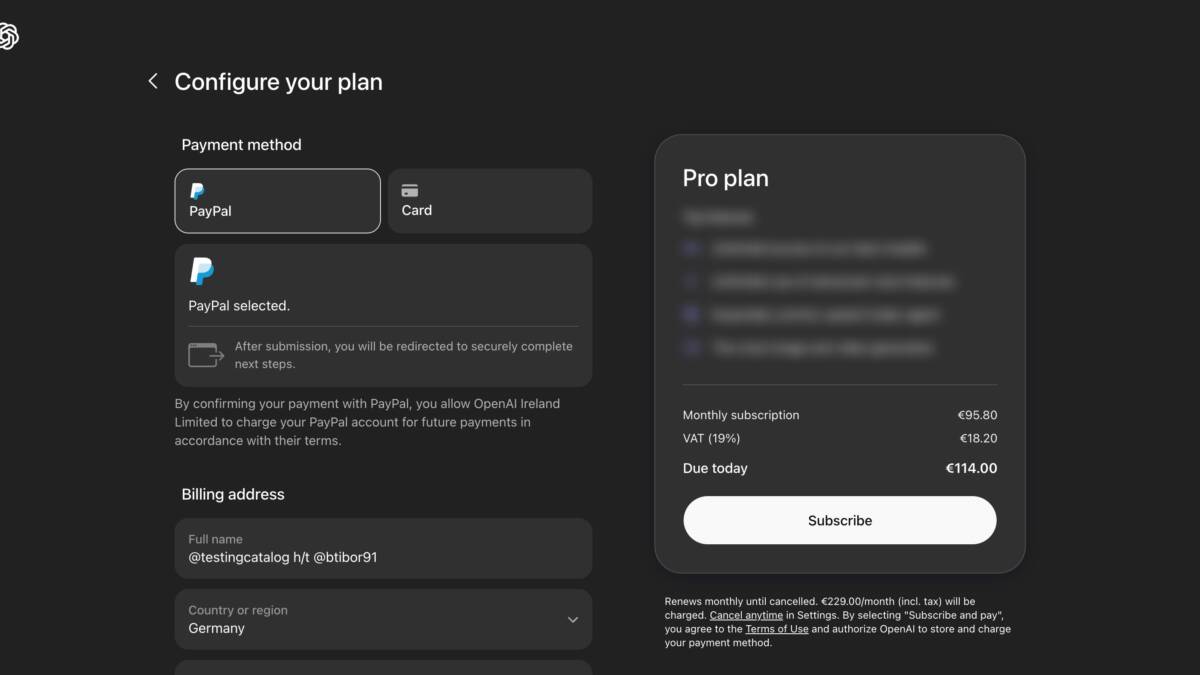Click the third feature checkbox in Pro plan list
This screenshot has width=1200, height=675.
[x=691, y=314]
